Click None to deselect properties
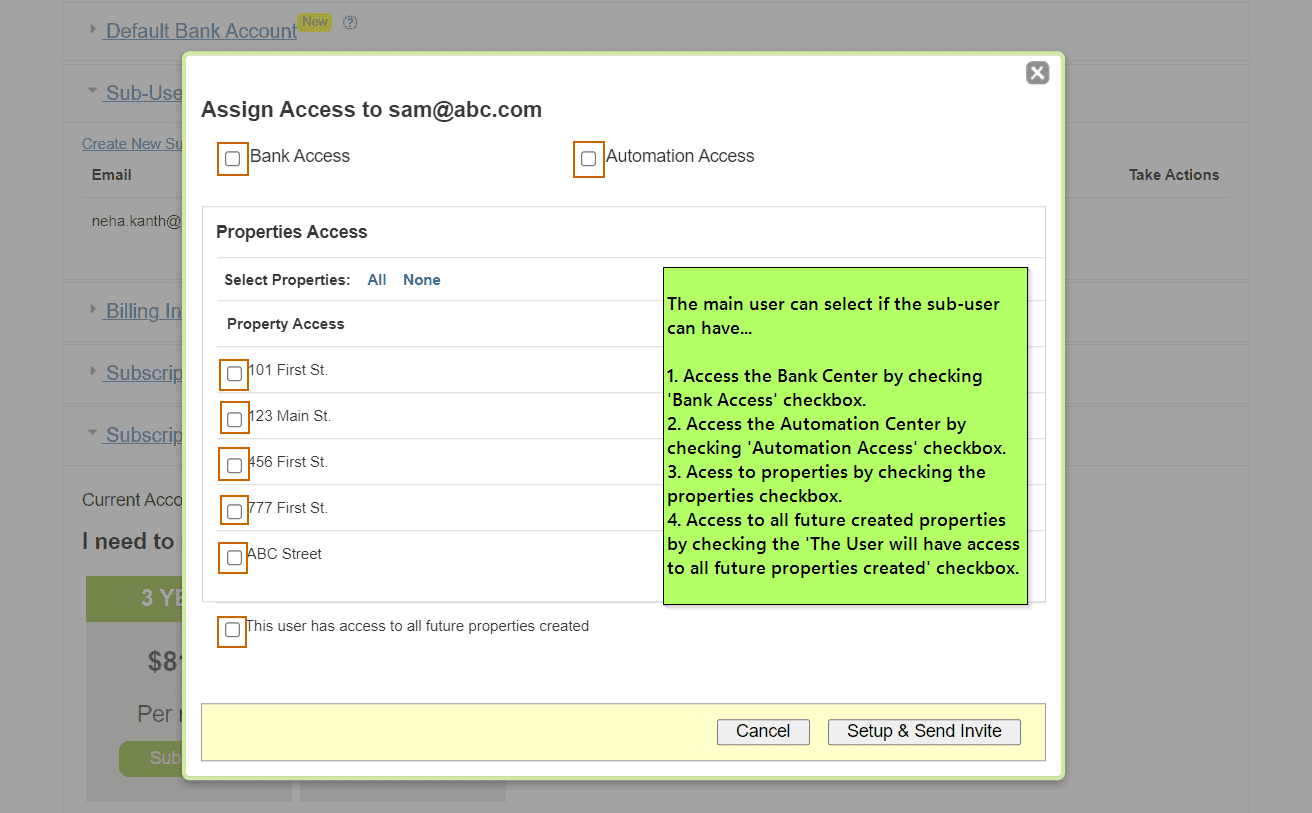Viewport: 1312px width, 813px height. [x=422, y=280]
